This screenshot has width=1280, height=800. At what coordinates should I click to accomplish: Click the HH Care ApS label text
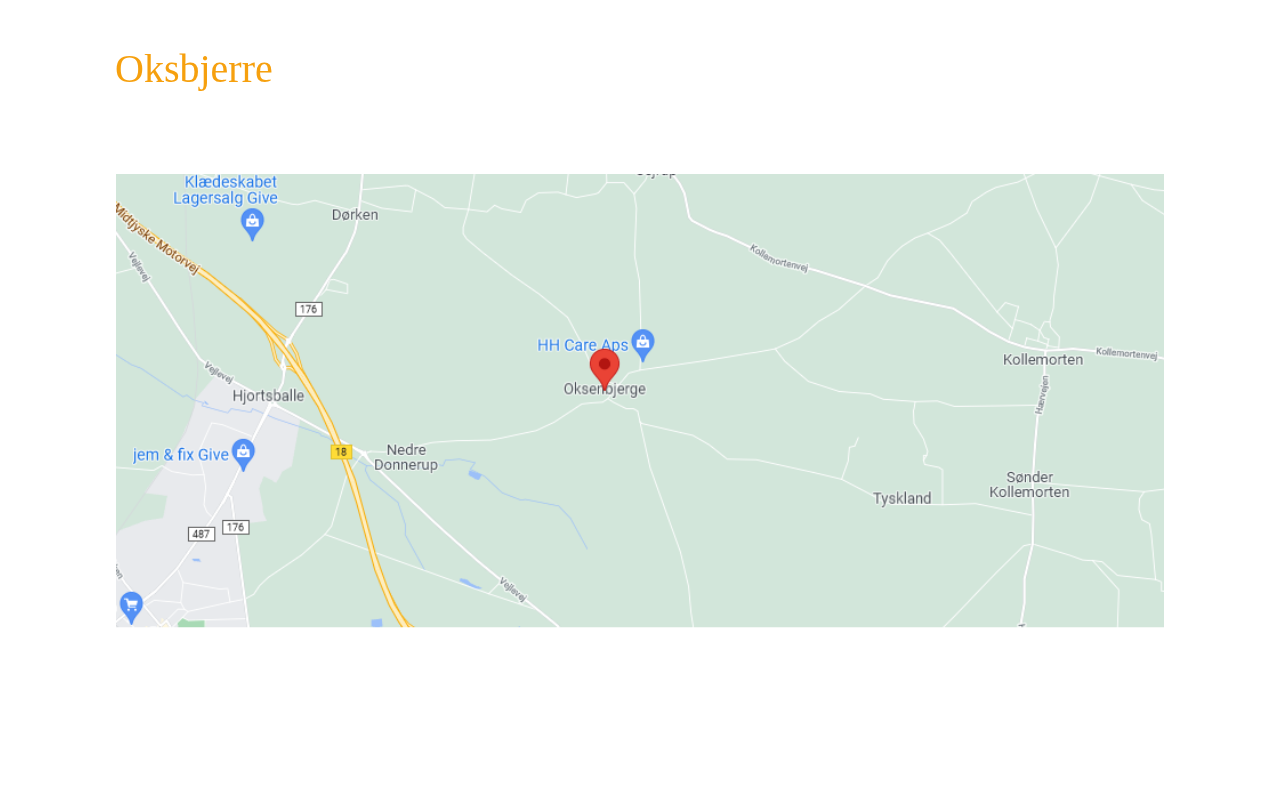coord(583,345)
